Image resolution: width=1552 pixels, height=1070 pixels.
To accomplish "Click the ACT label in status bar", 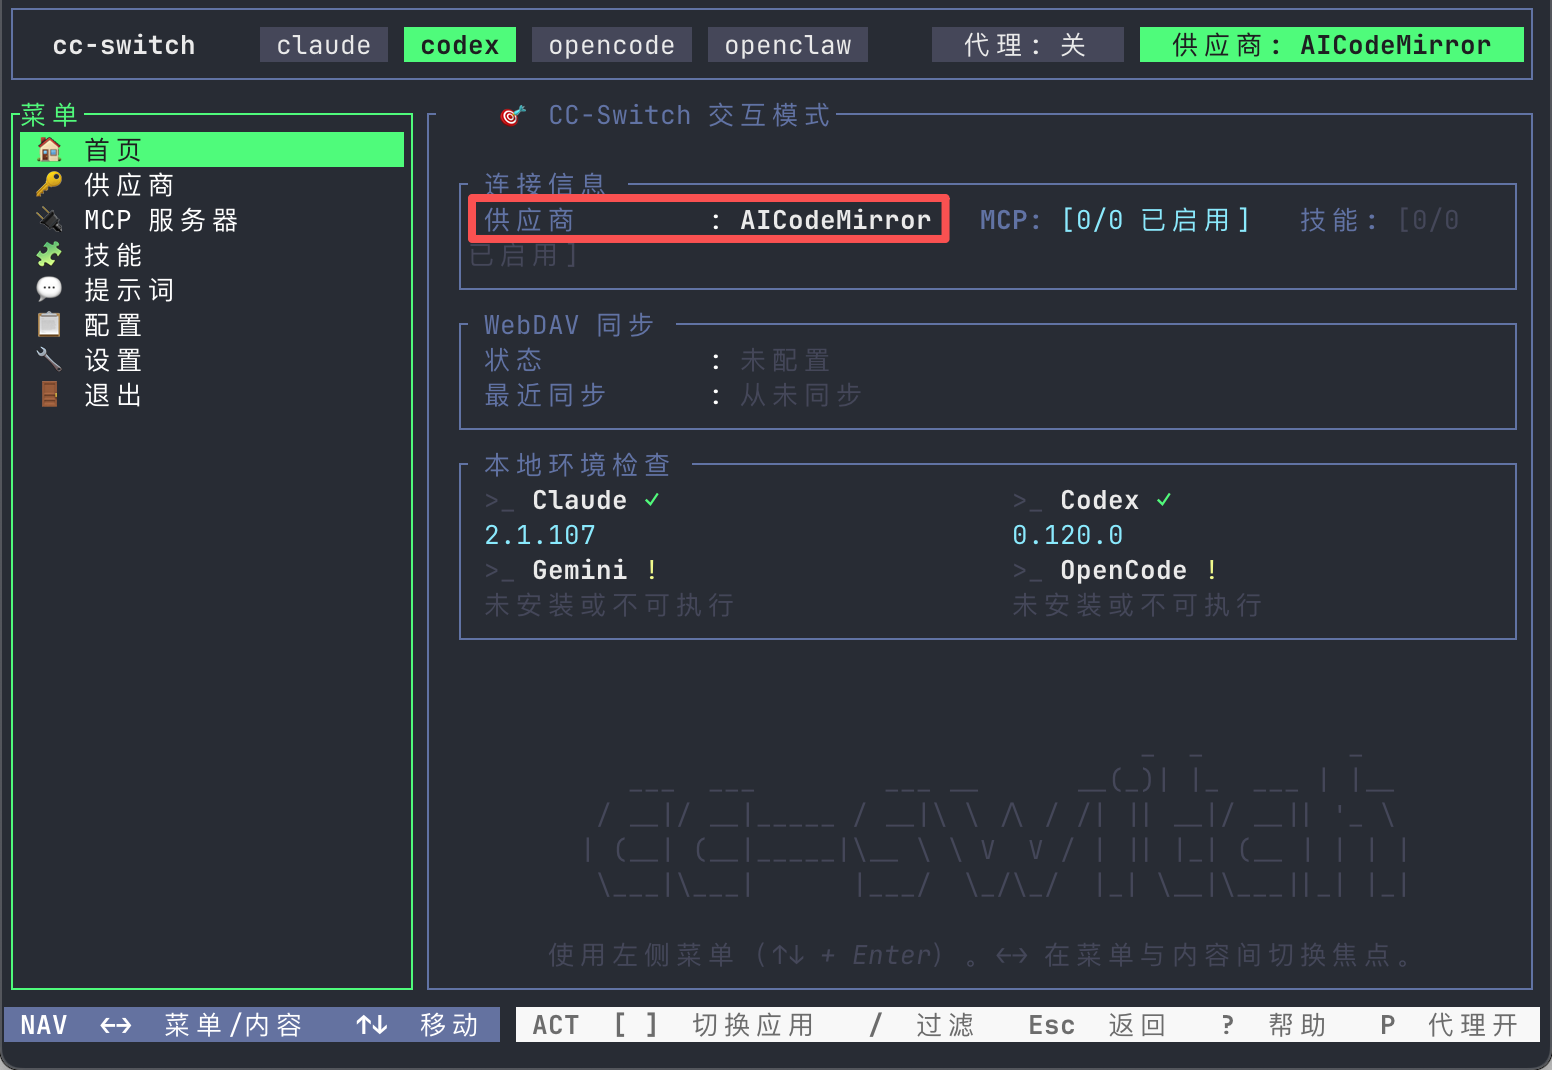I will coord(556,1025).
